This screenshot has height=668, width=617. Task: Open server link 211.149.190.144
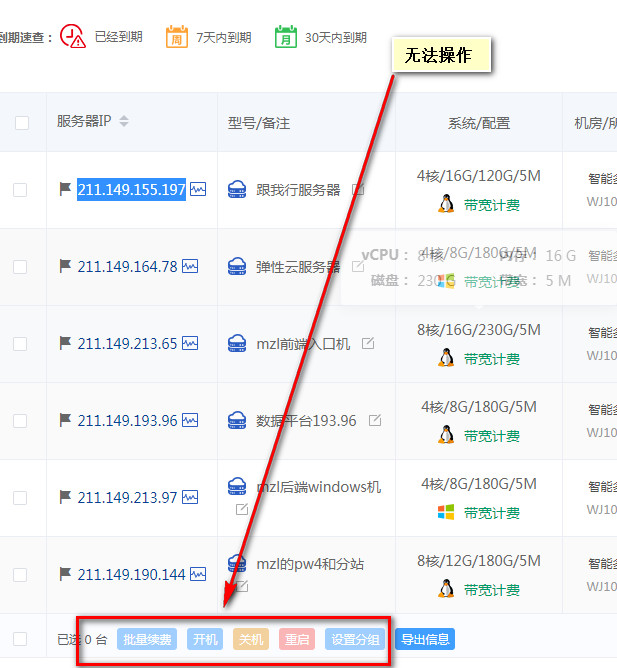(131, 575)
